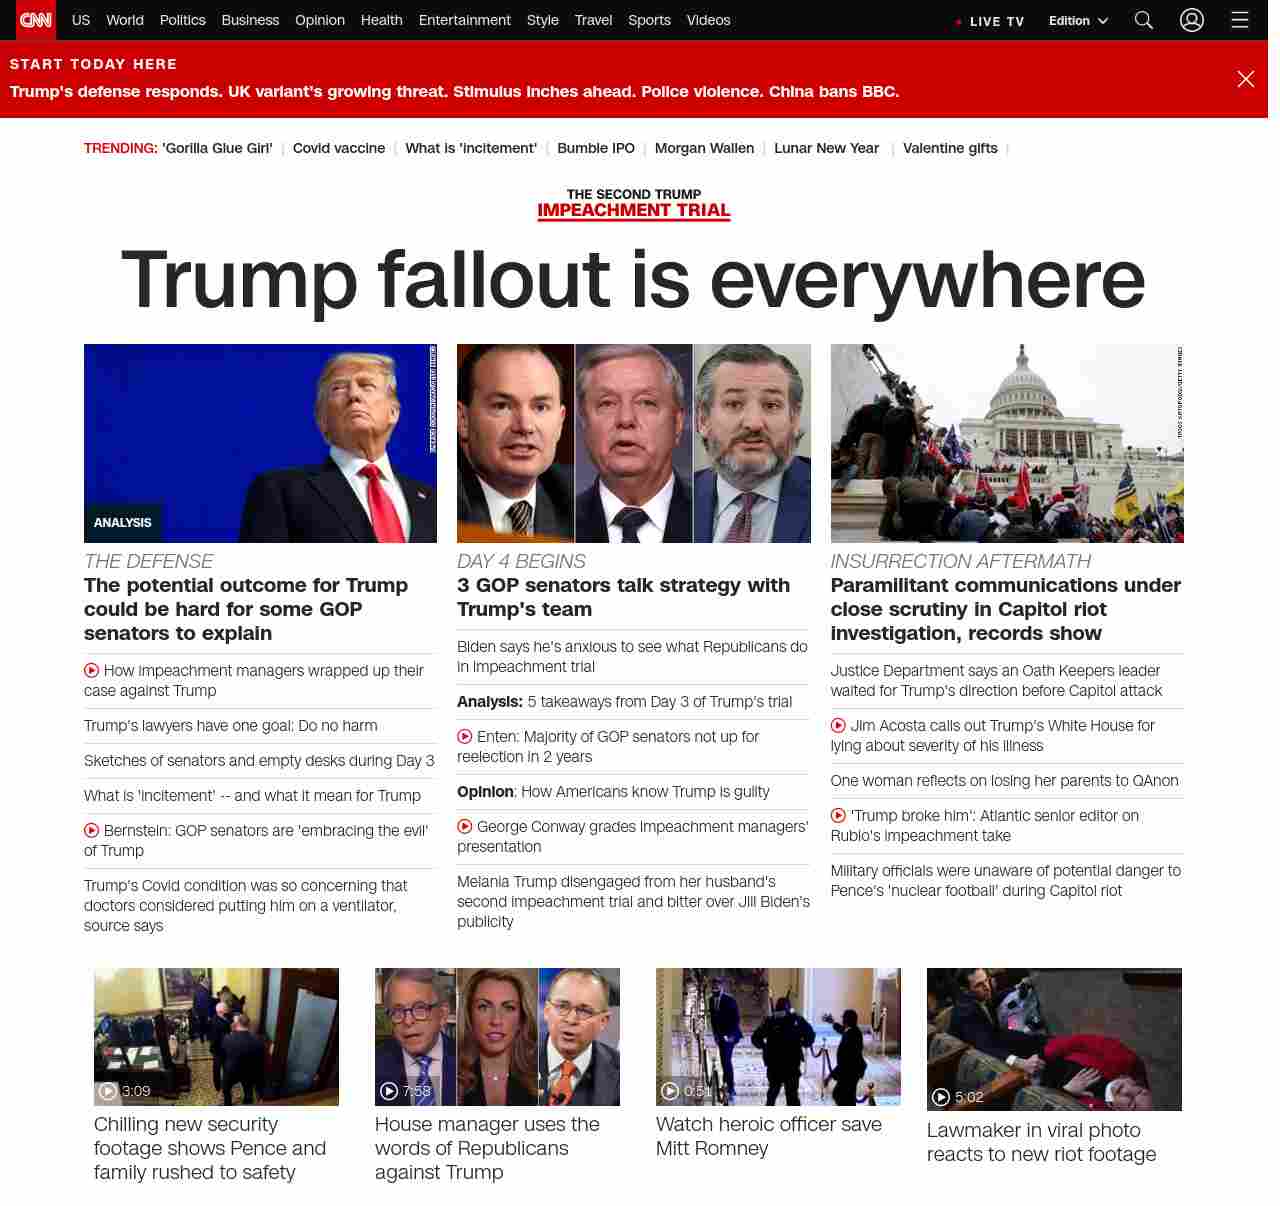Screen dimensions: 1280x1206
Task: Open 'Trump's lawyers have one goal' article
Action: pos(231,726)
